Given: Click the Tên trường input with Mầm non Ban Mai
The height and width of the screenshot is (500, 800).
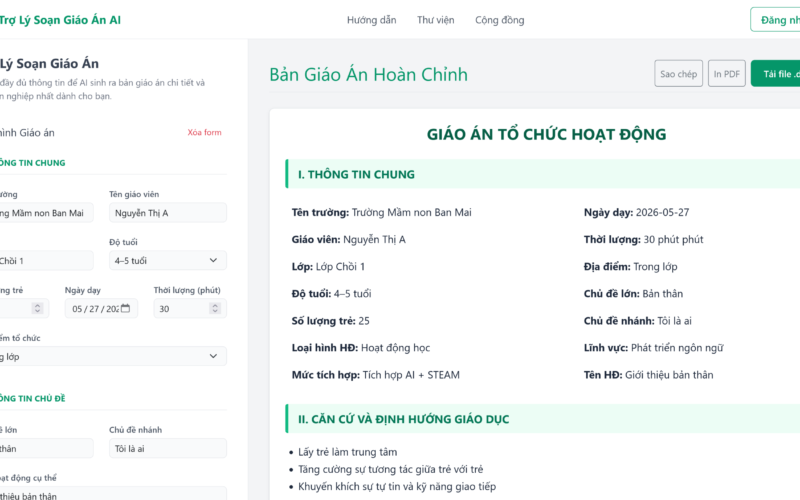Looking at the screenshot, I should 46,213.
